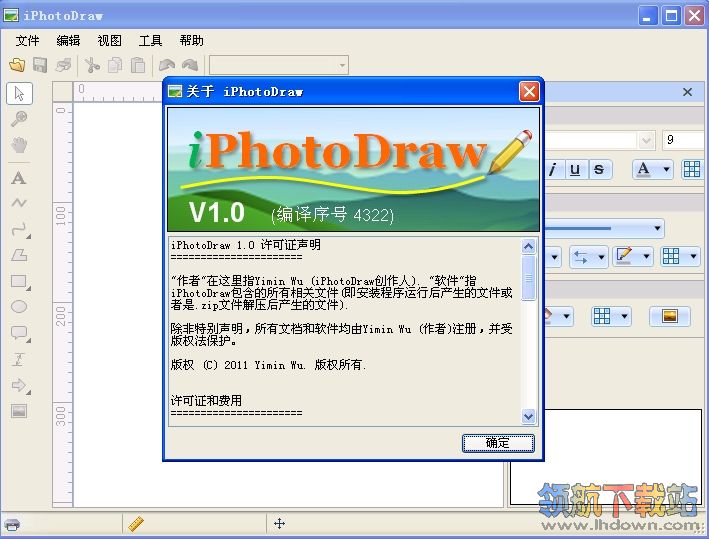Select the Rectangle tool

point(20,282)
